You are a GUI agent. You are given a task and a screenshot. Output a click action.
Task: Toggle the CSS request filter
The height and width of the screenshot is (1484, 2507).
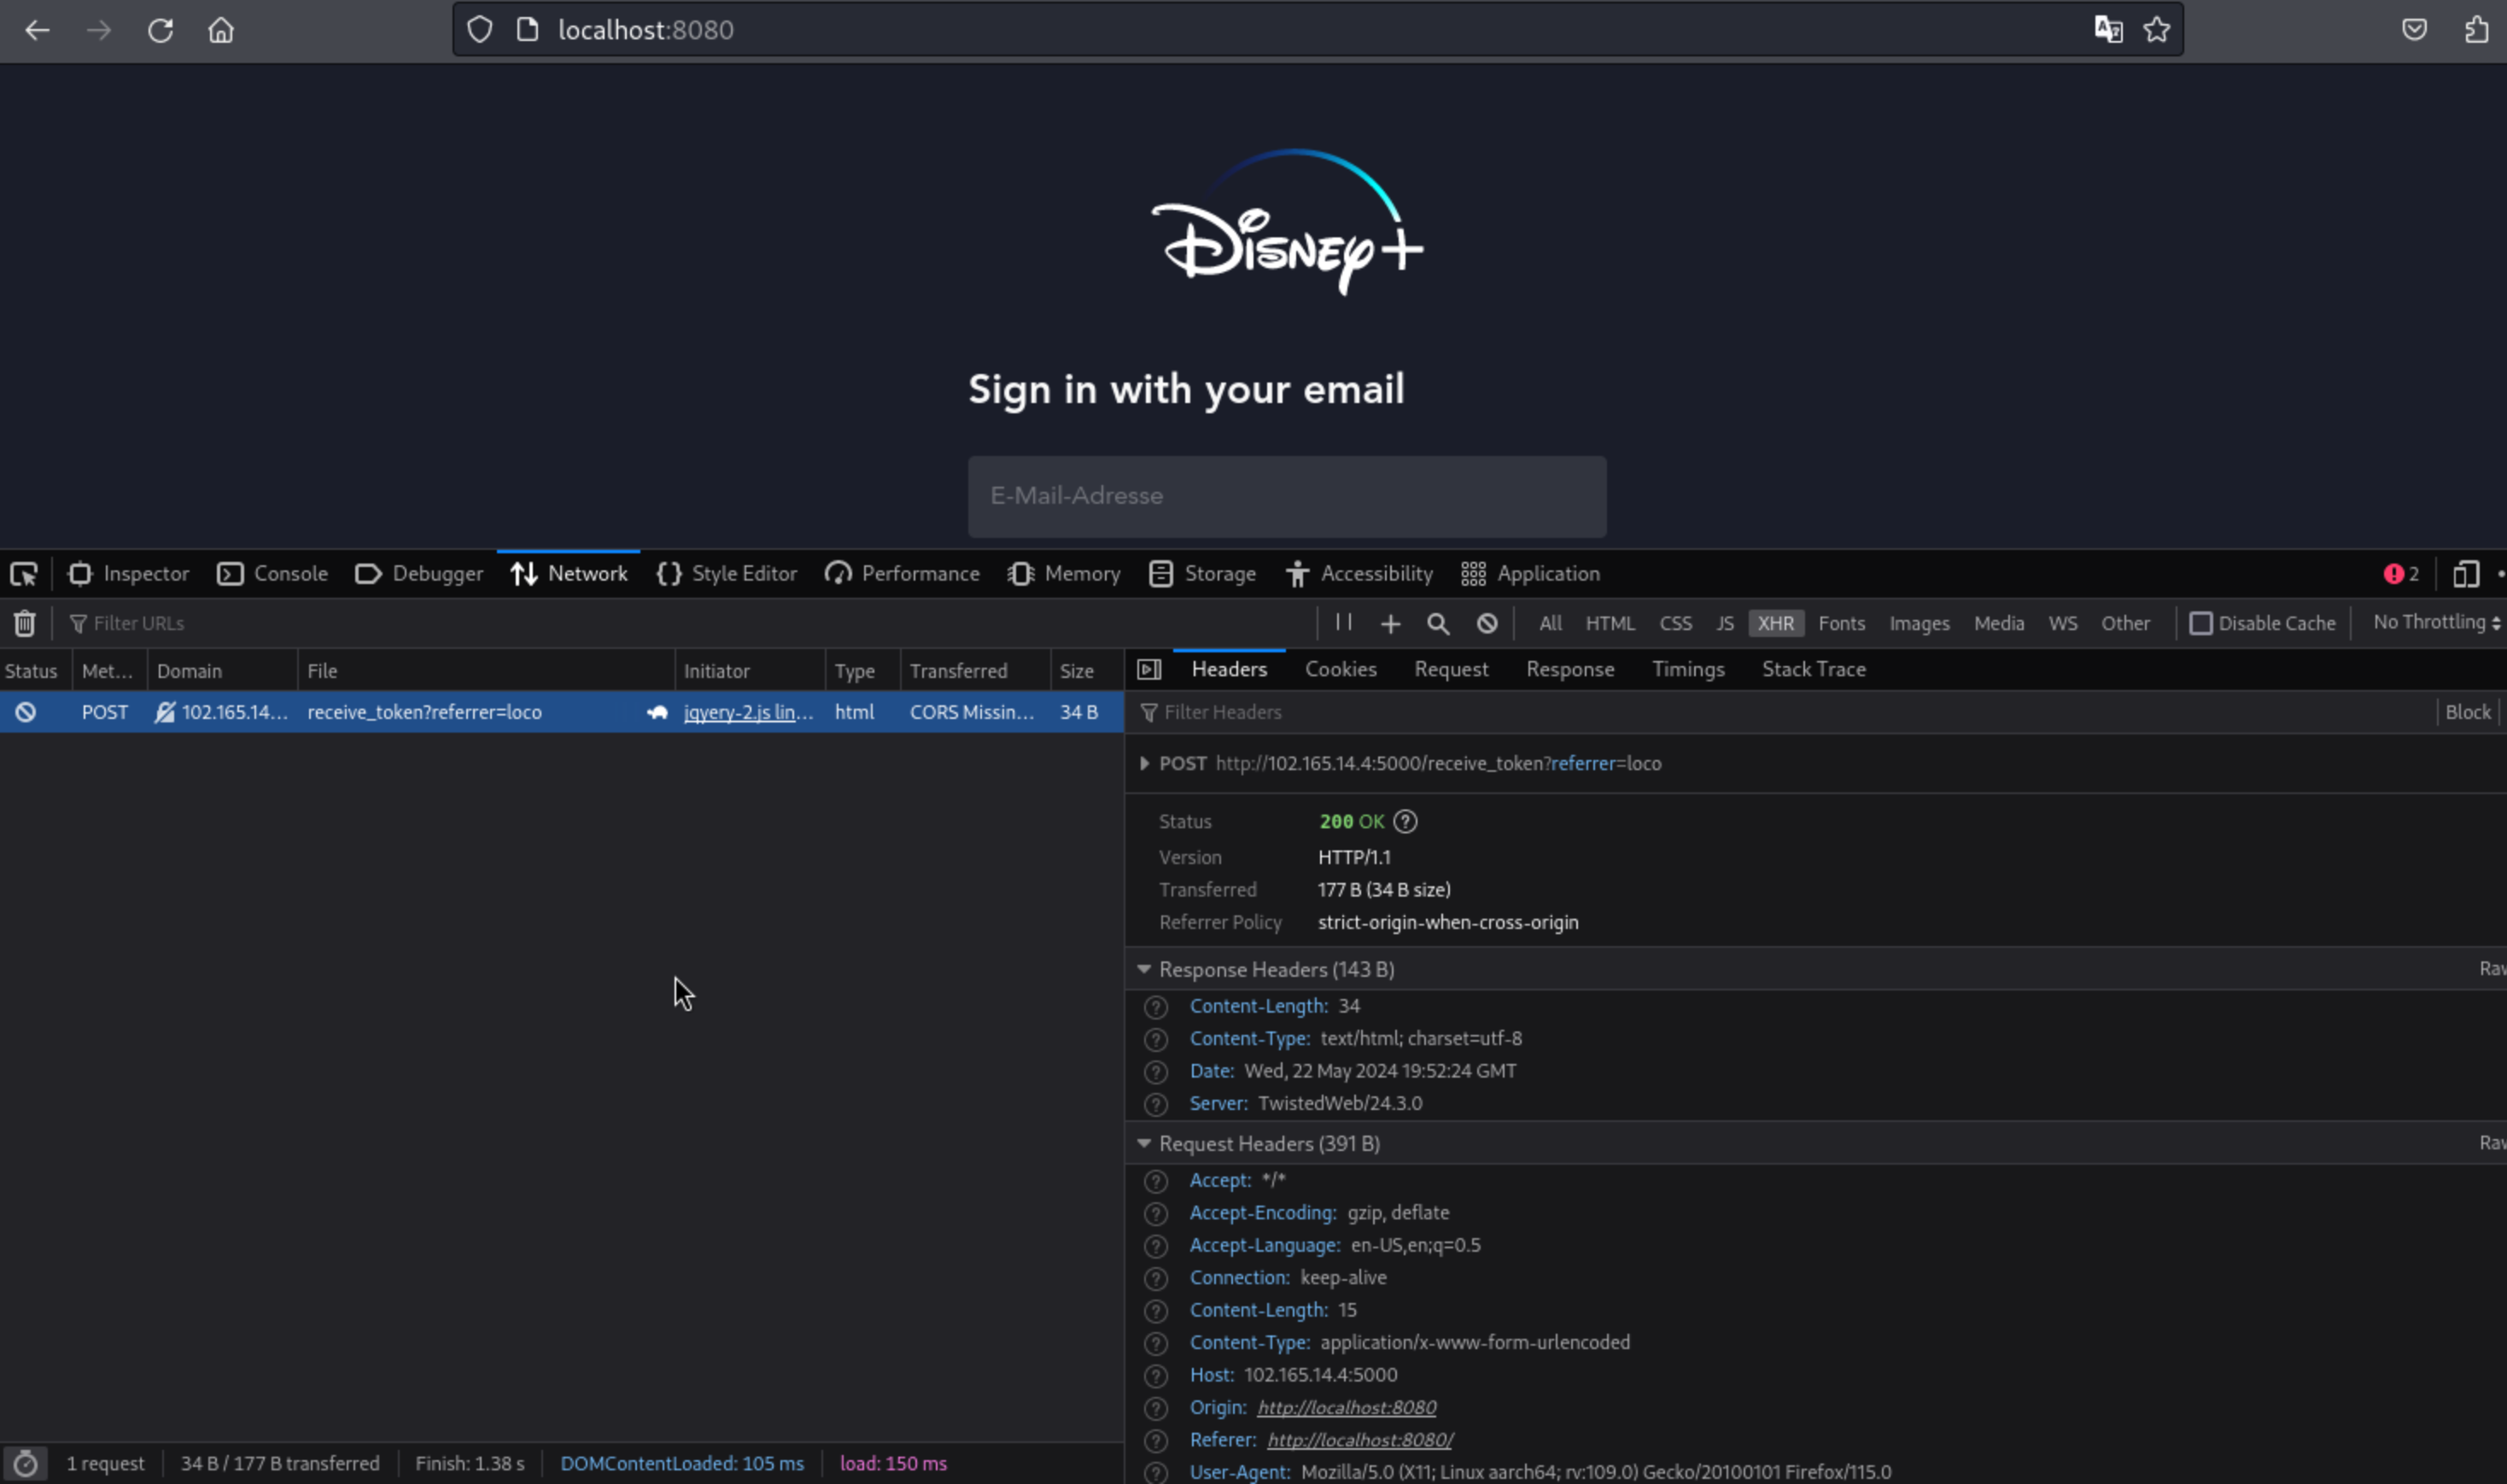click(1675, 624)
